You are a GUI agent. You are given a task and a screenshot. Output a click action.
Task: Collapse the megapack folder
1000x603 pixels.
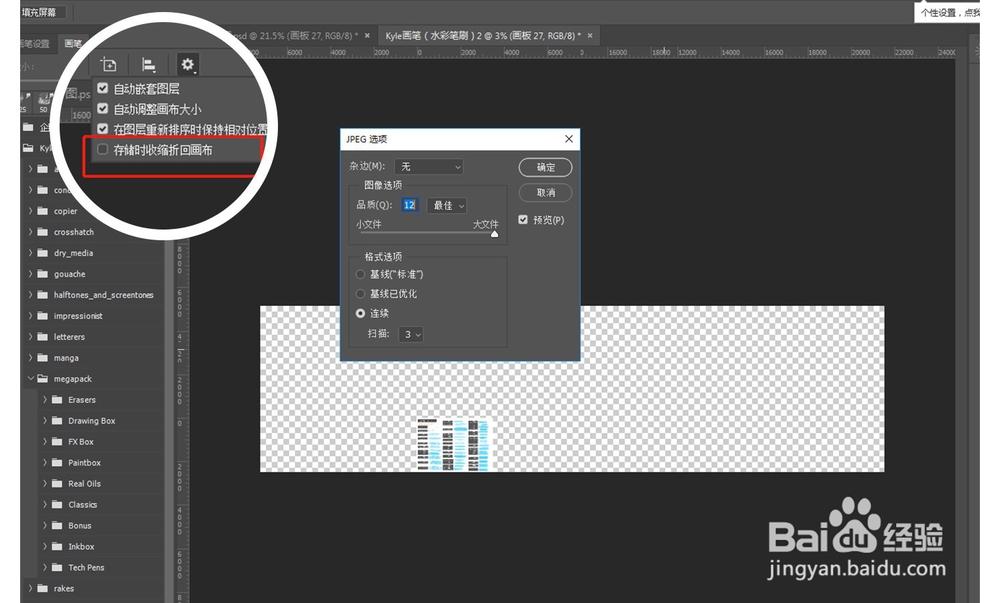30,379
